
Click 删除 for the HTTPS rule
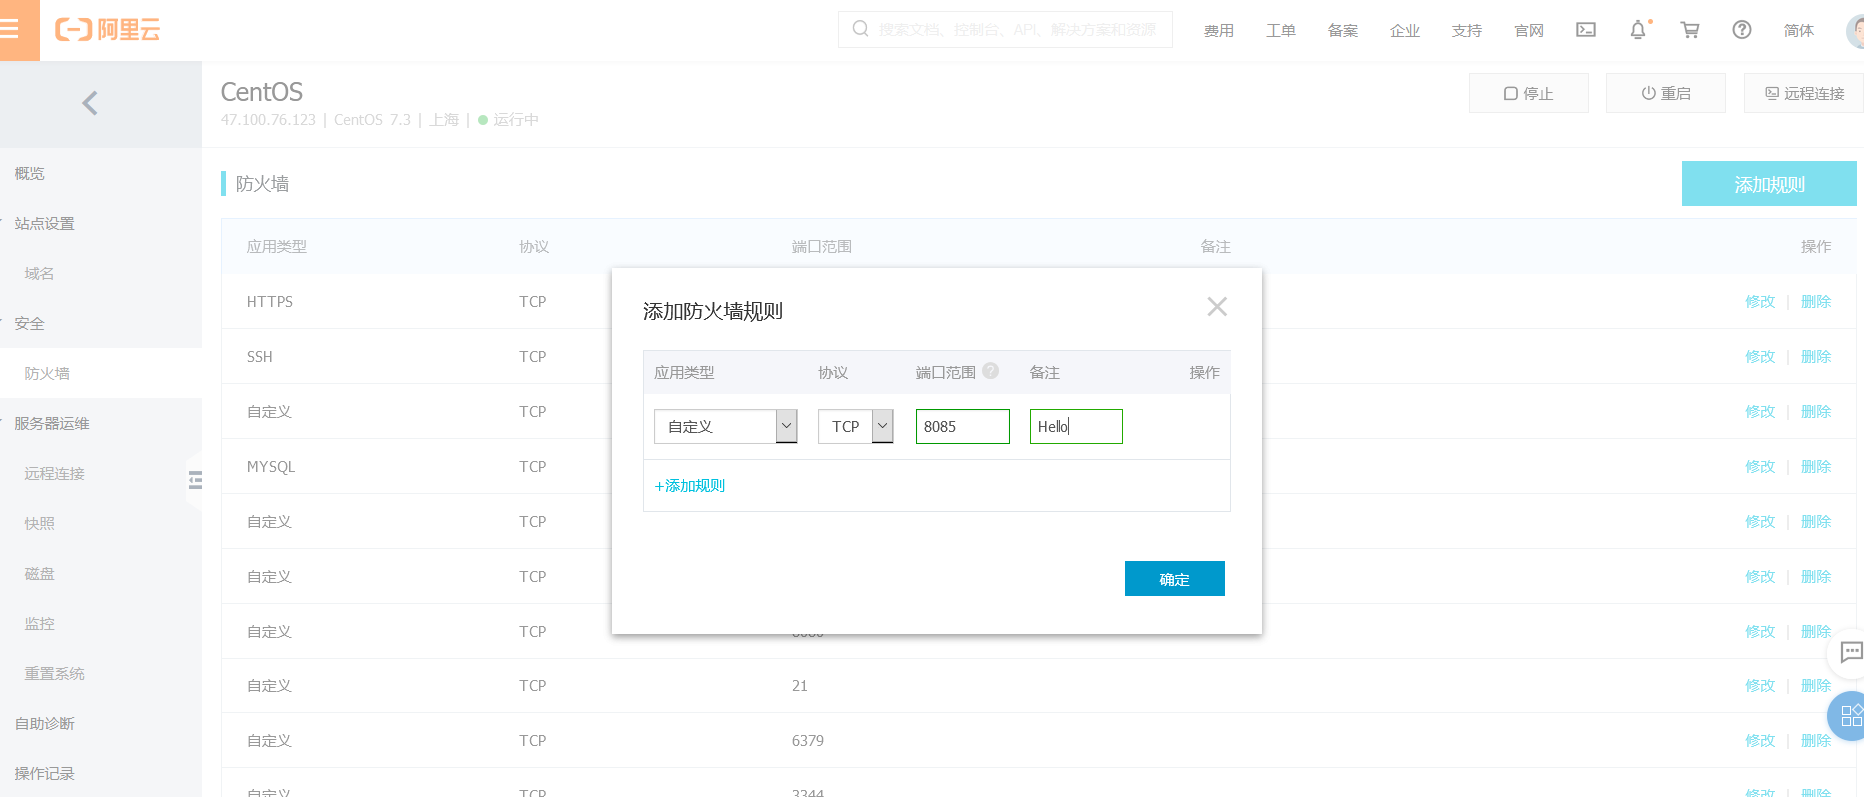coord(1816,302)
